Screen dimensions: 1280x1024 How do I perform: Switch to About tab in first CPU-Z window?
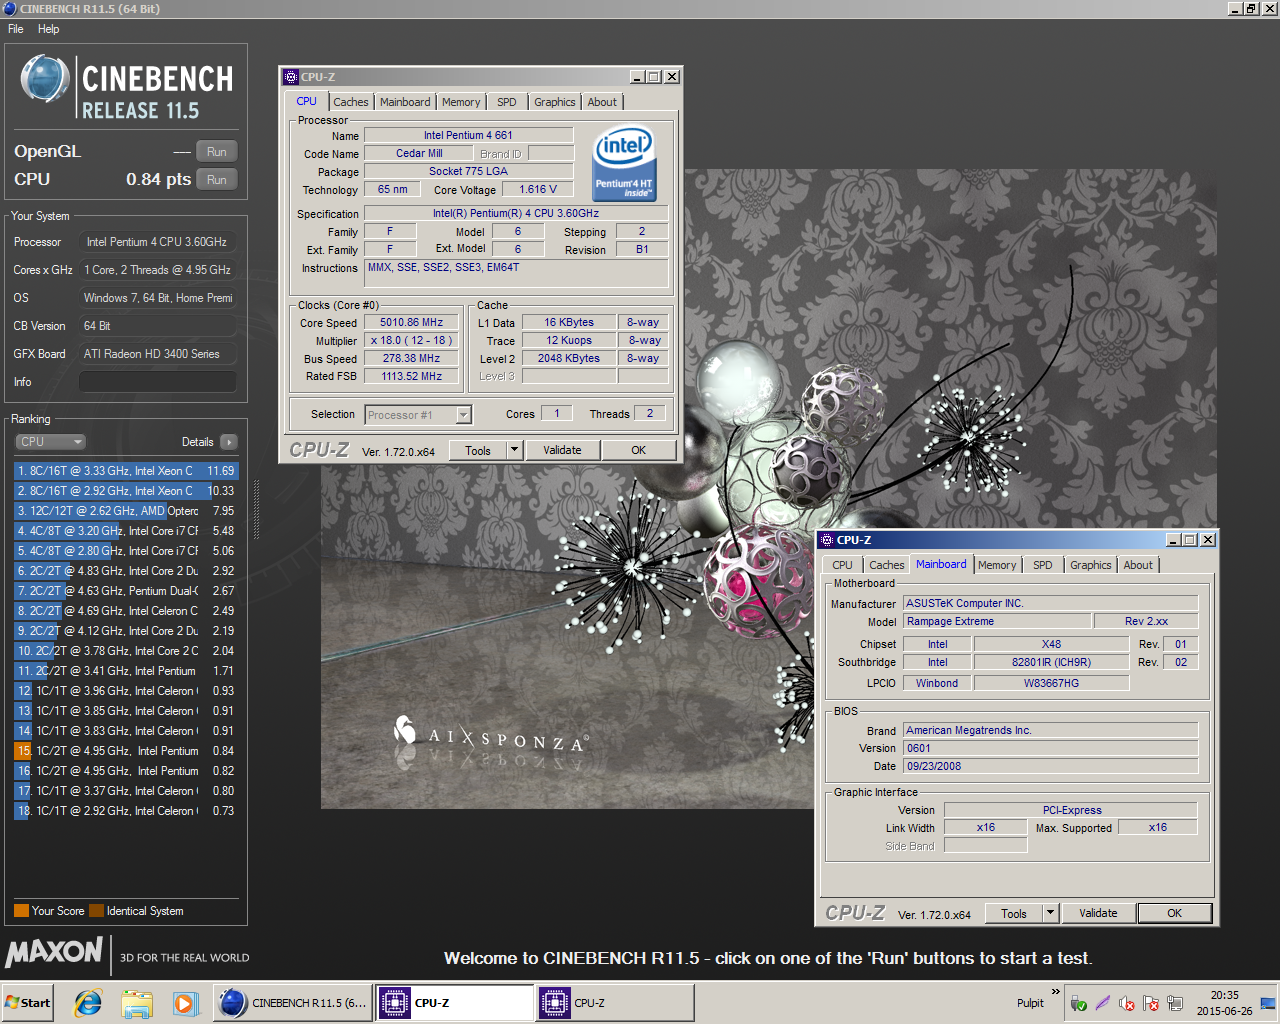pyautogui.click(x=602, y=102)
